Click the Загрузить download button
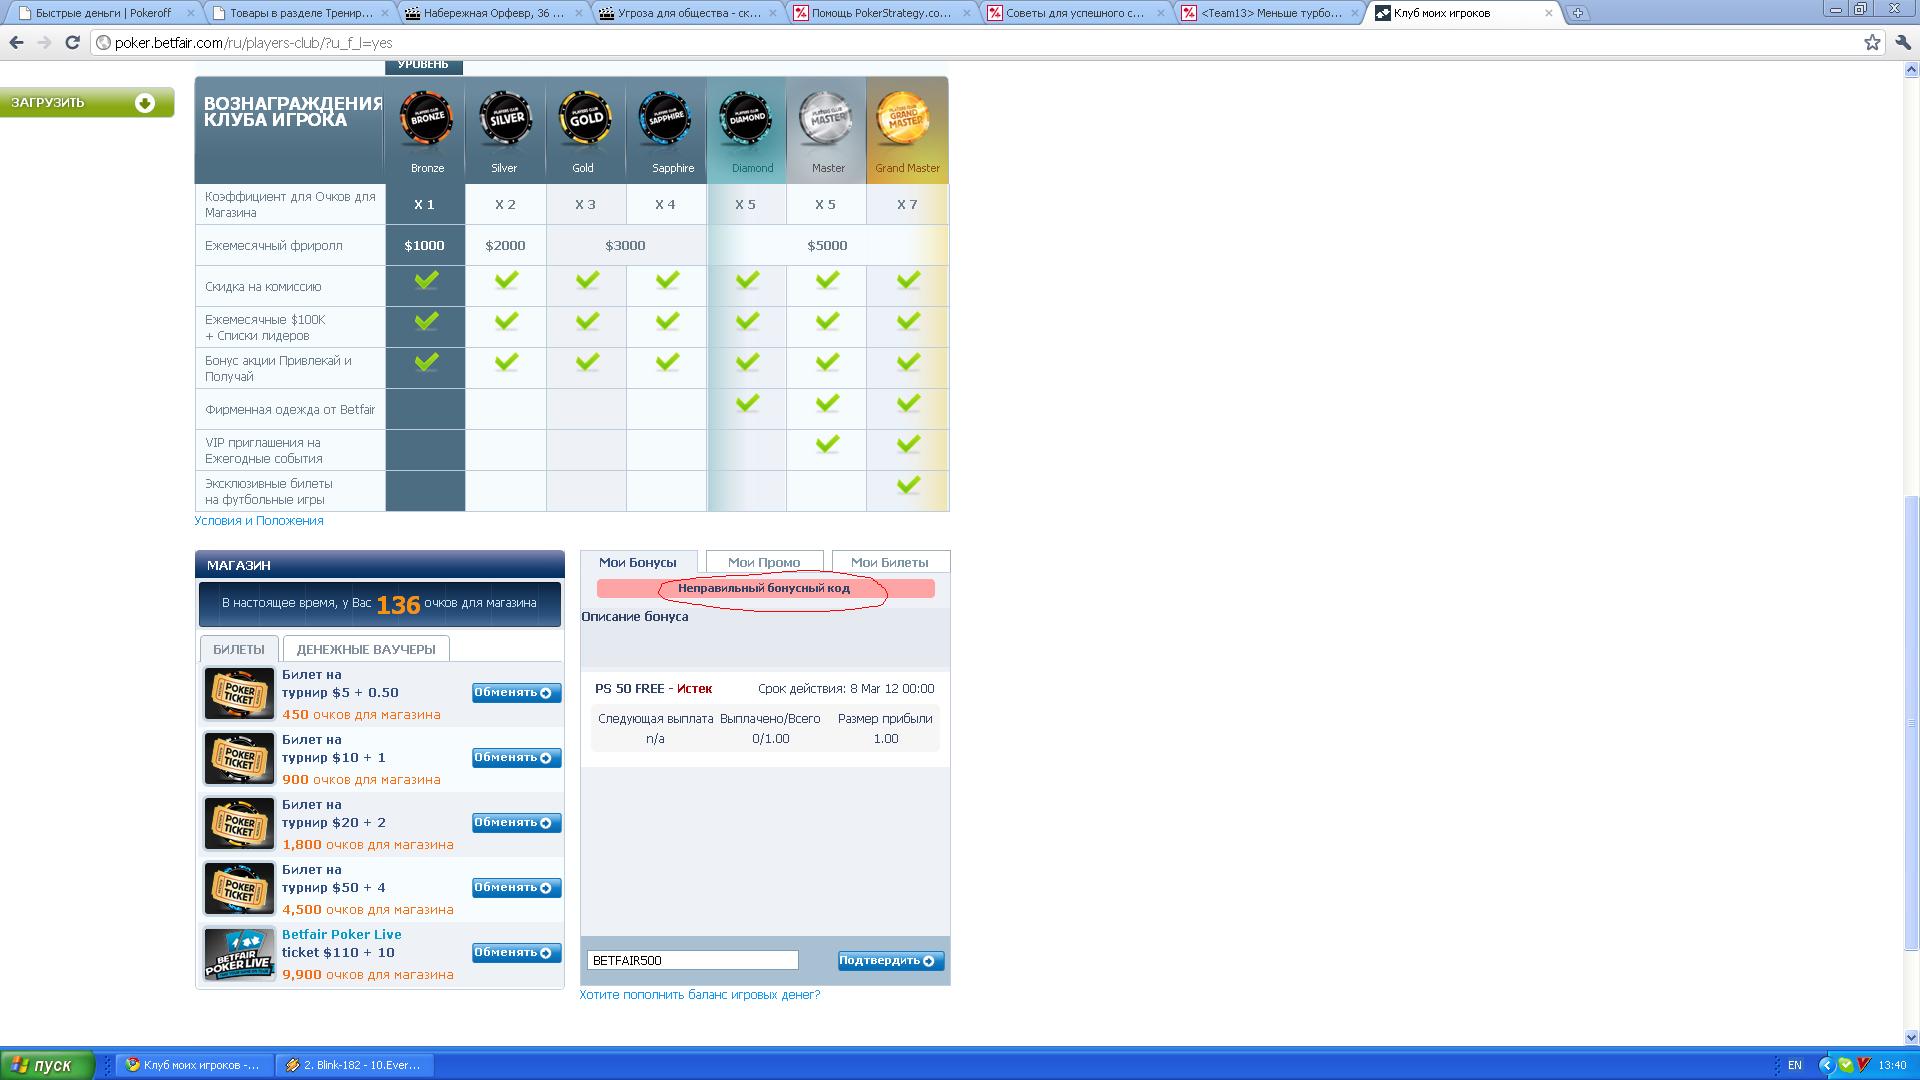The height and width of the screenshot is (1080, 1920). 86,103
